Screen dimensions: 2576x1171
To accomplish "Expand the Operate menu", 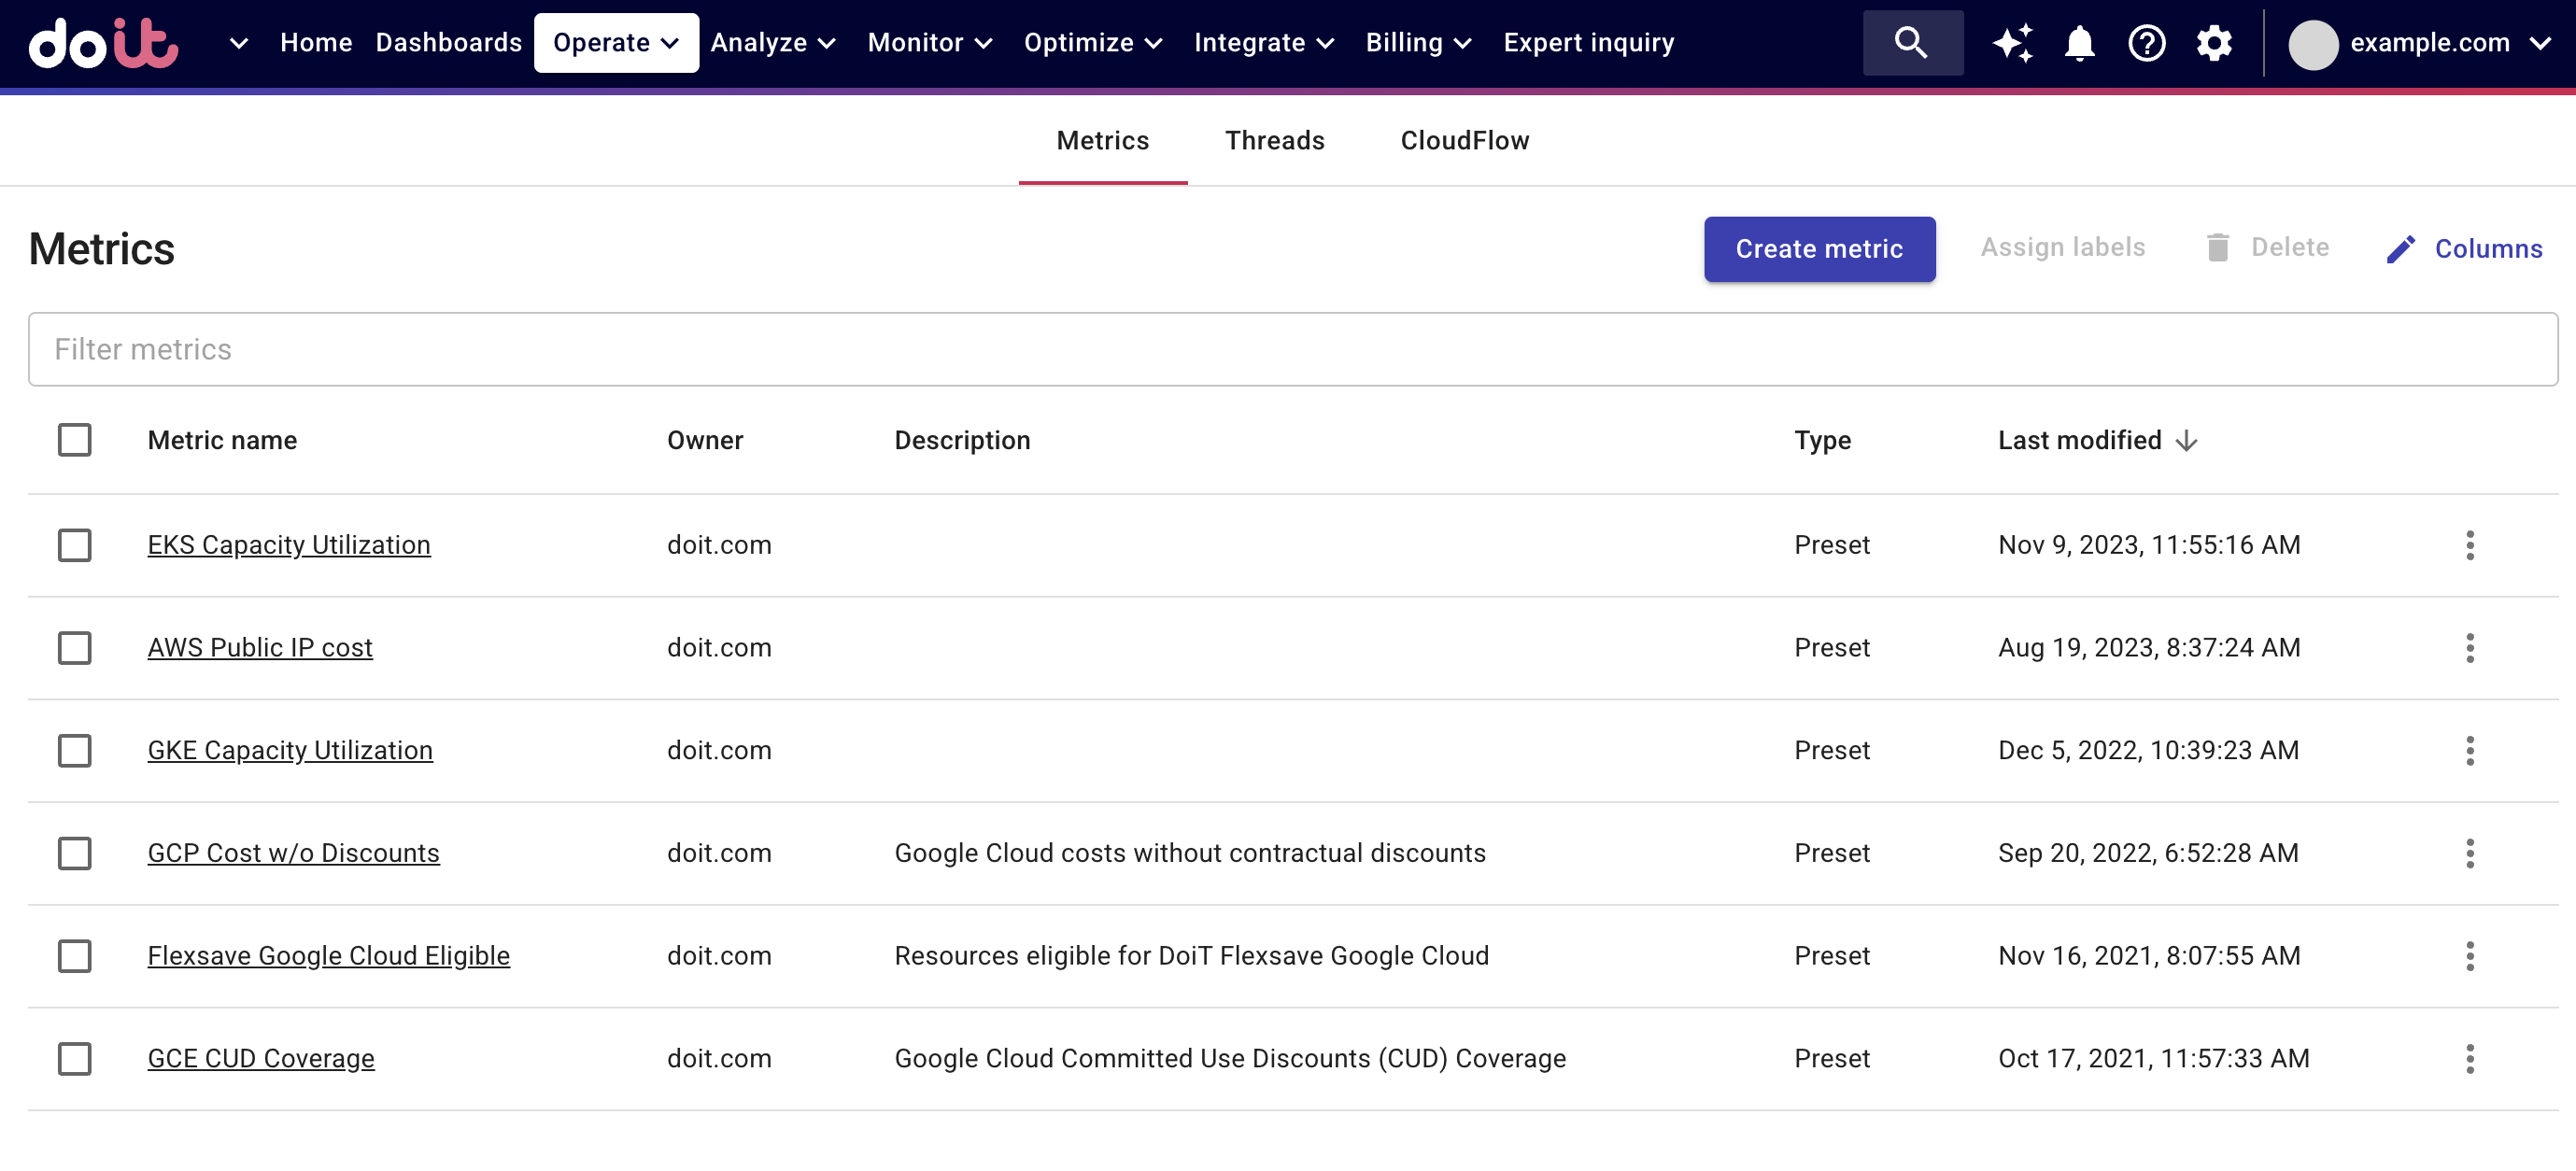I will pos(616,43).
